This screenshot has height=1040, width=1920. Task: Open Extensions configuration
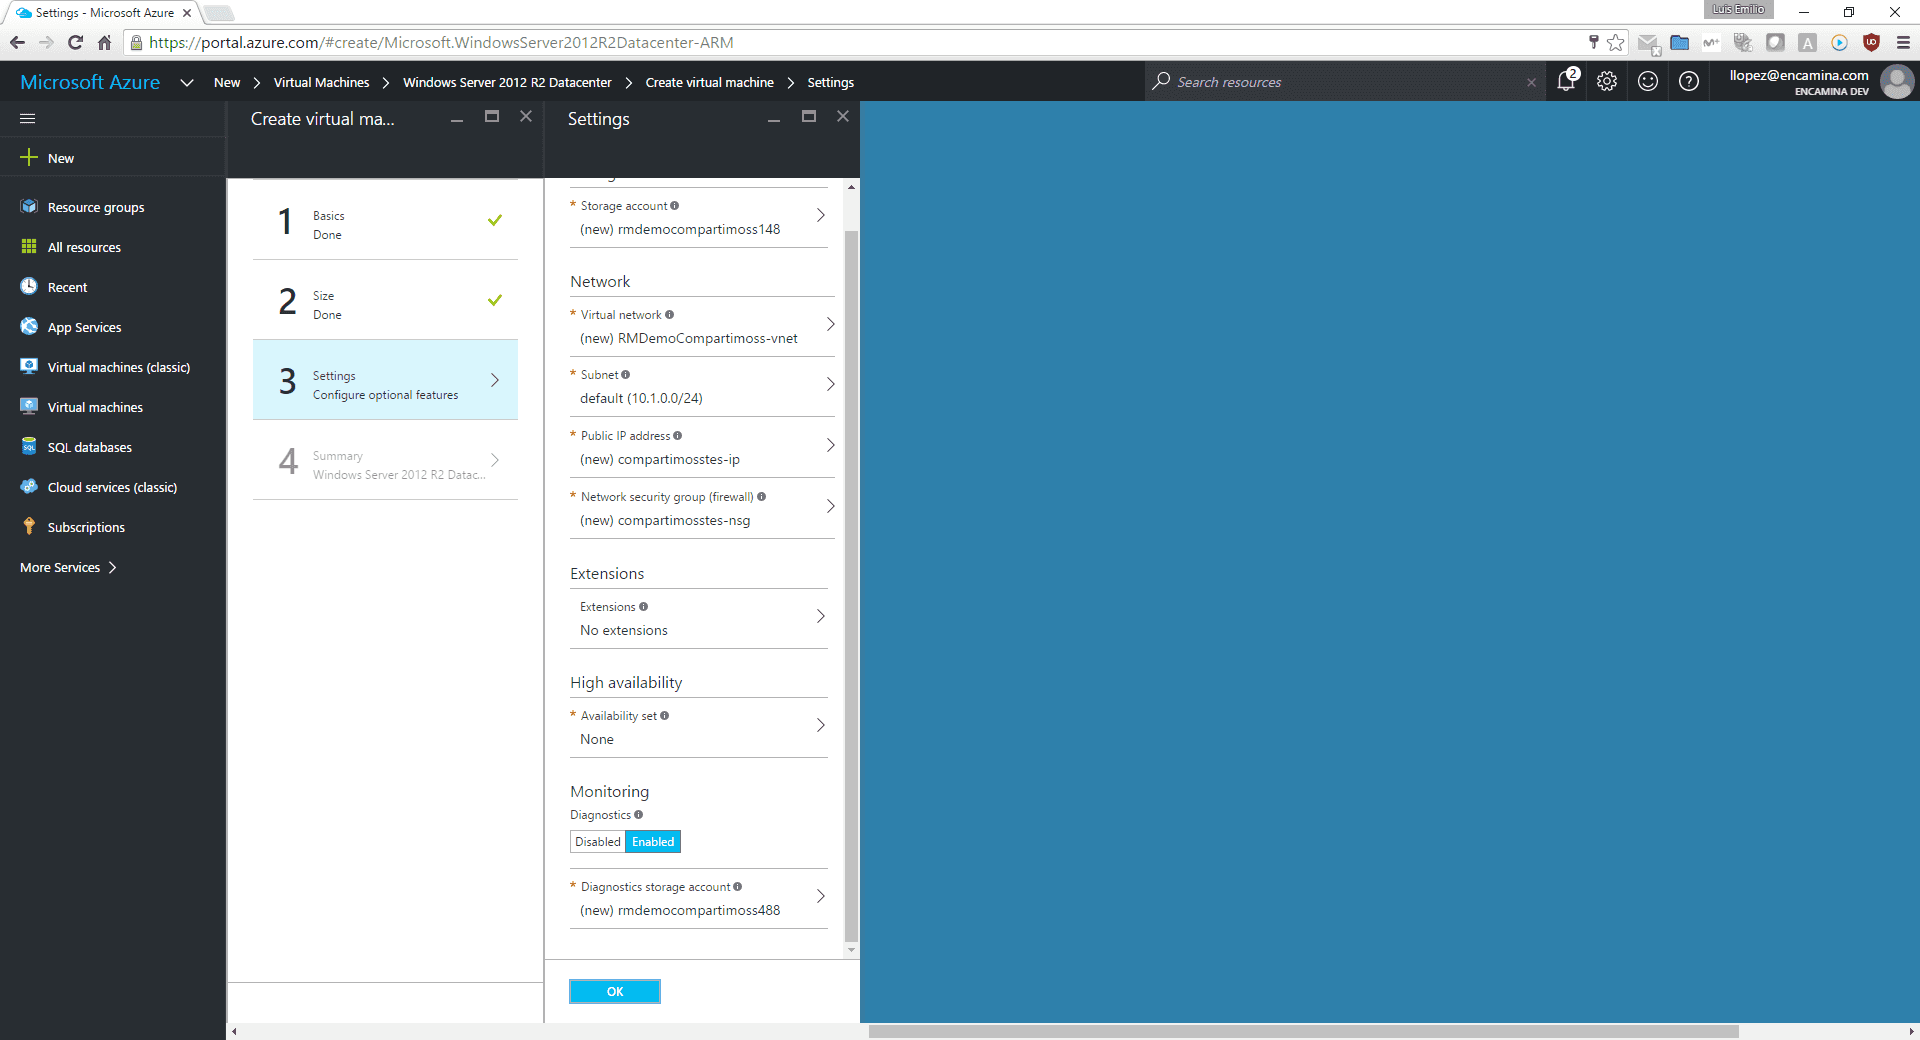coord(699,618)
